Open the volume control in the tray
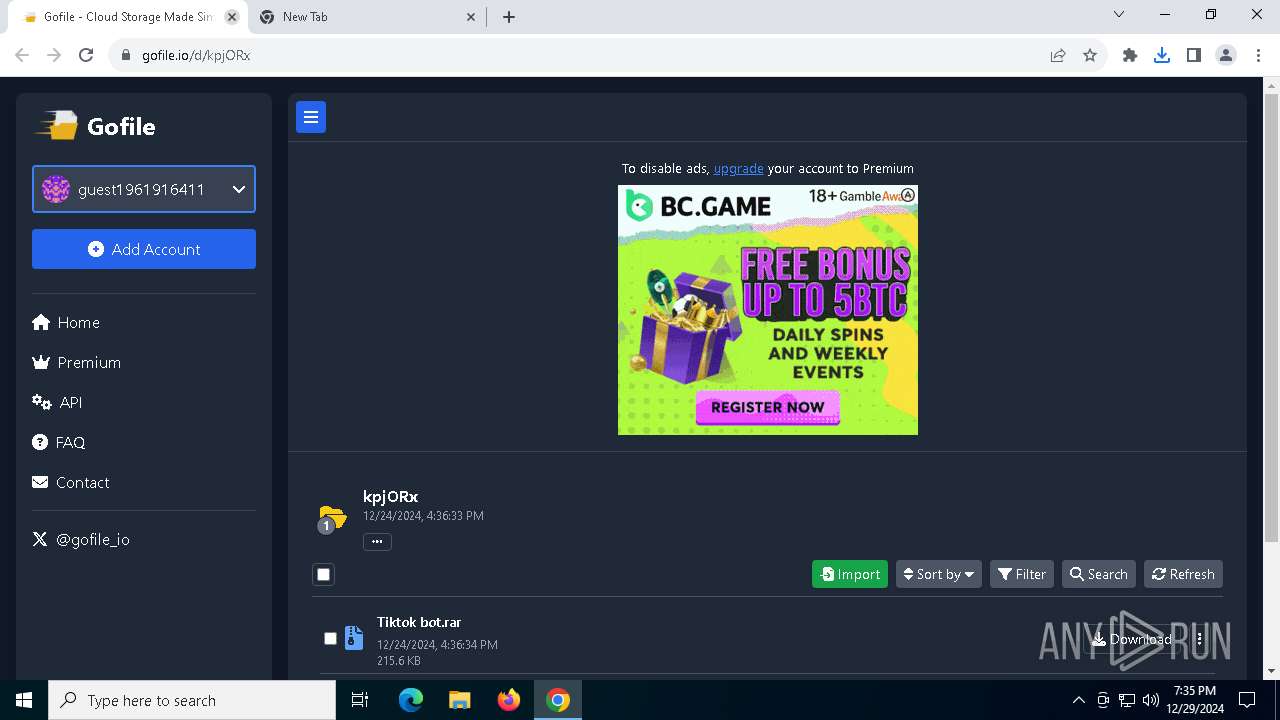 coord(1150,700)
